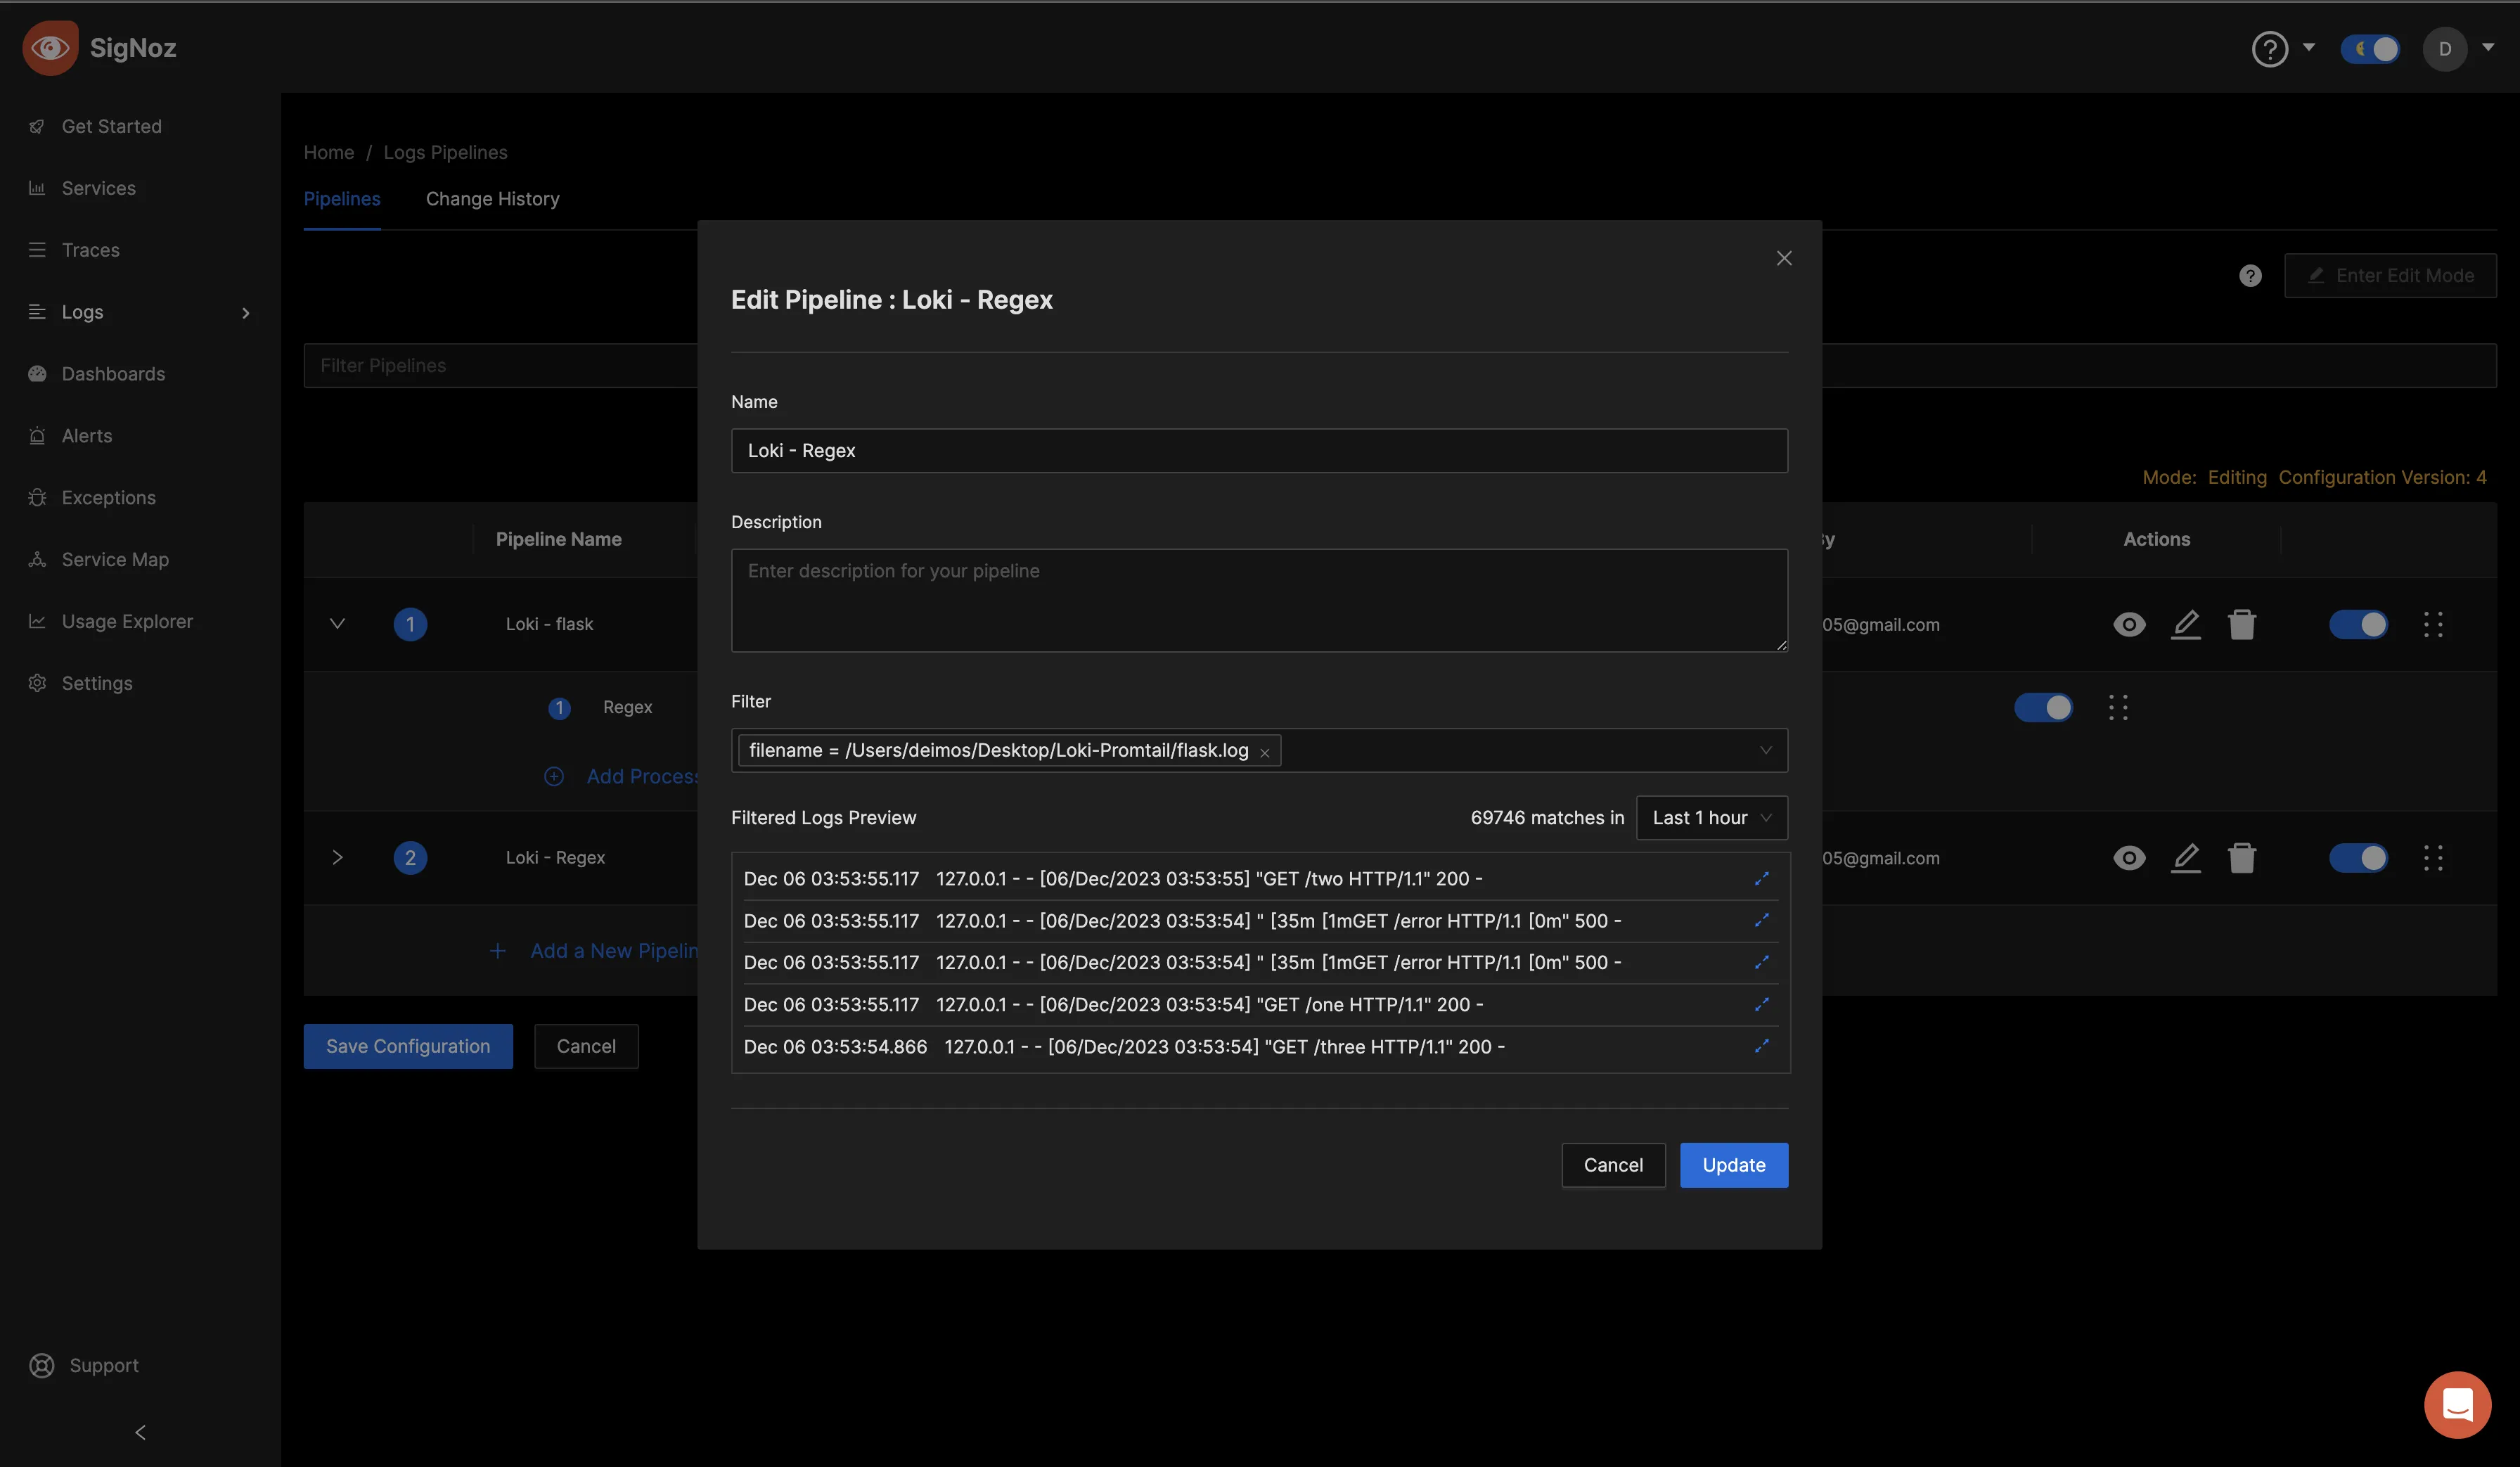Toggle the Regex processor switch
Screen dimensions: 2520x1467
[2043, 707]
